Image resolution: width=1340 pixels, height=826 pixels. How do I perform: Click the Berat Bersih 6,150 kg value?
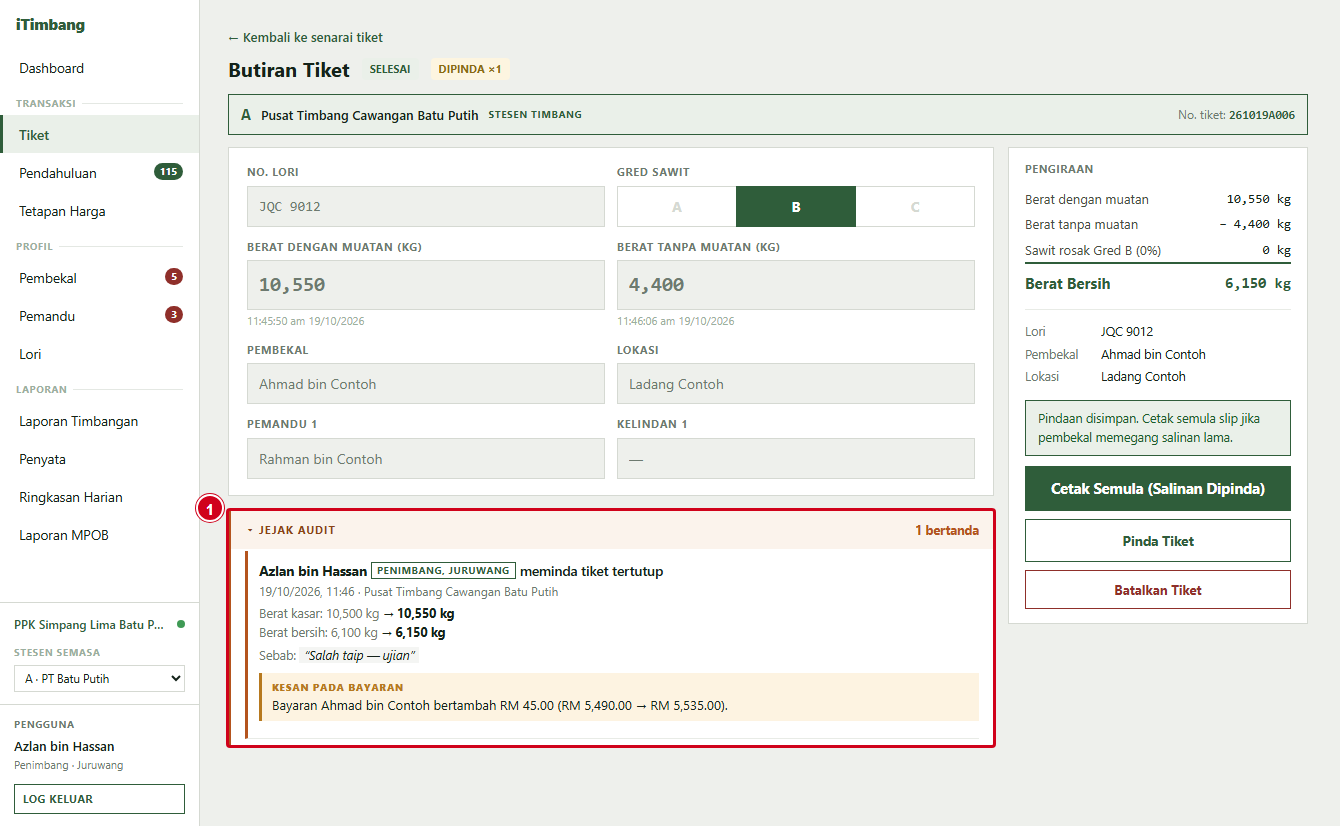[1258, 284]
